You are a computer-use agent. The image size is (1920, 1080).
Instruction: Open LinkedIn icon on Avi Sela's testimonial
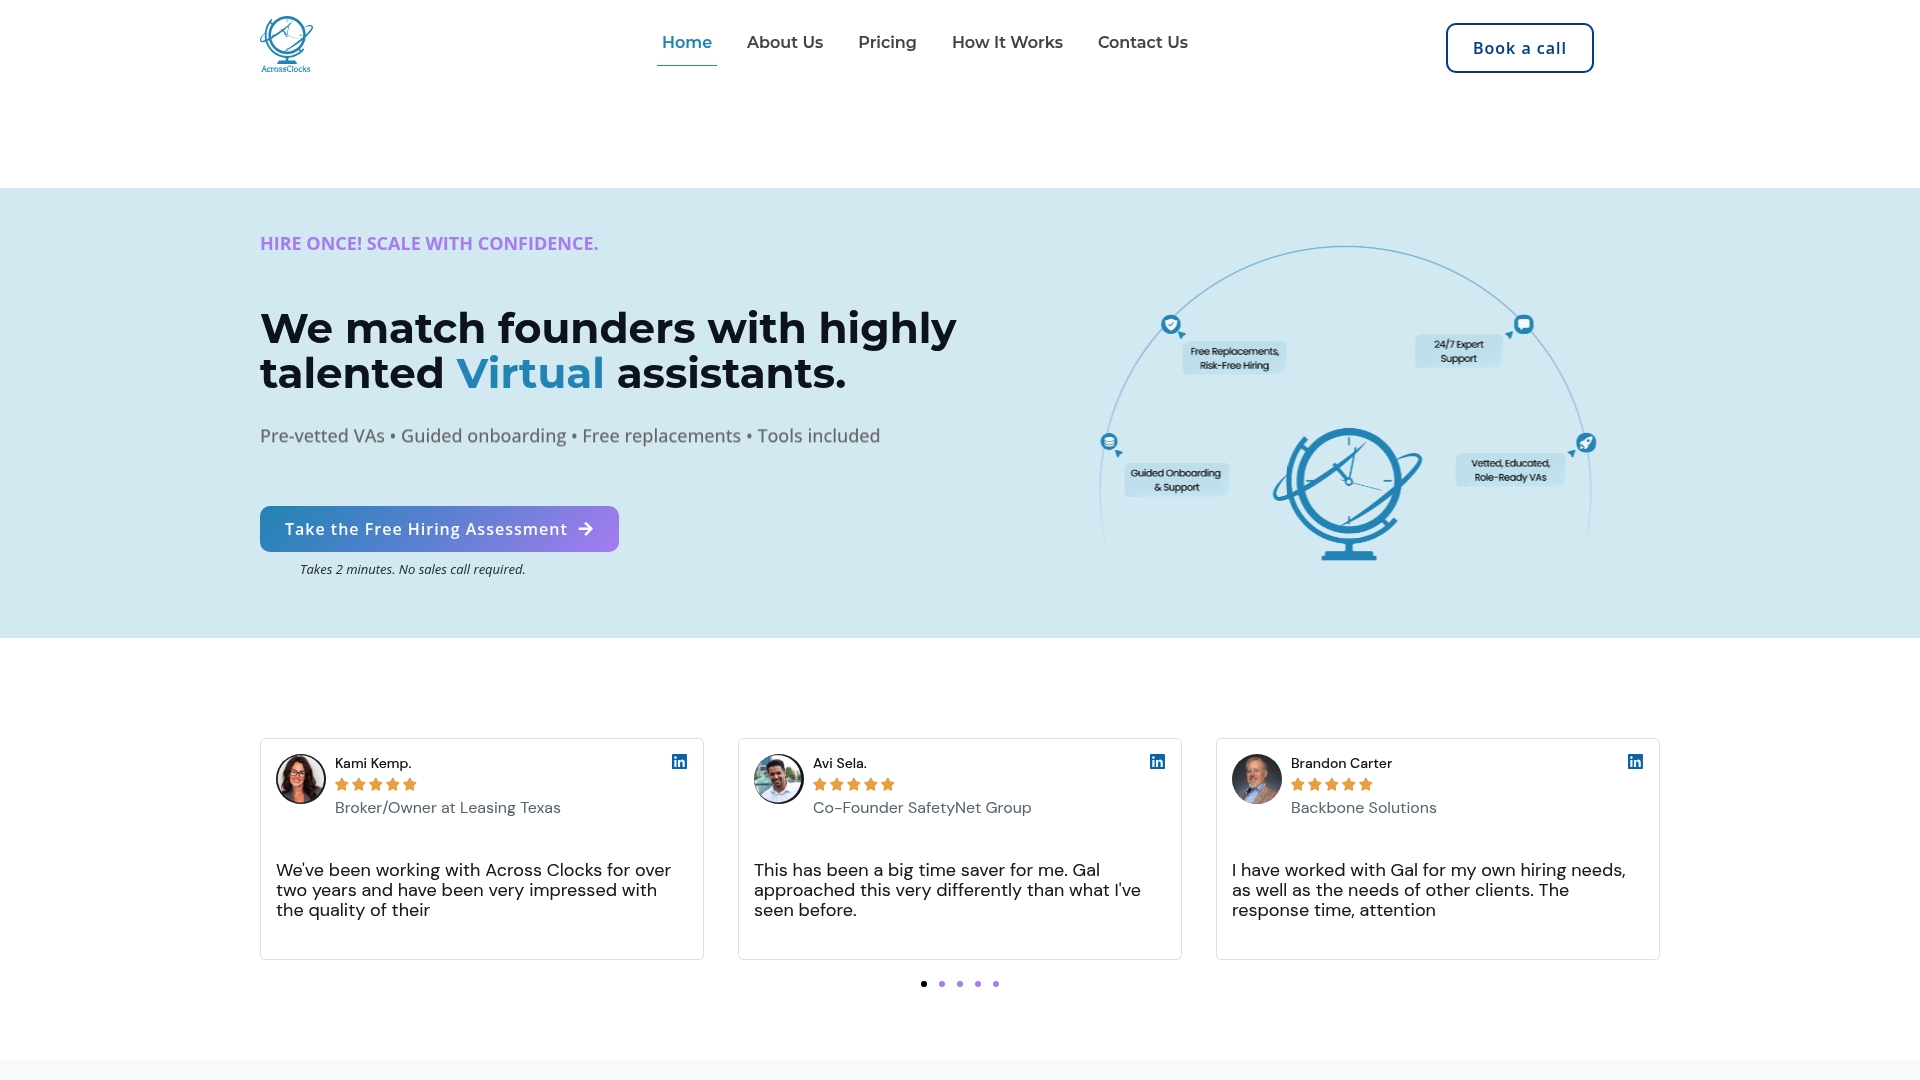[1157, 762]
